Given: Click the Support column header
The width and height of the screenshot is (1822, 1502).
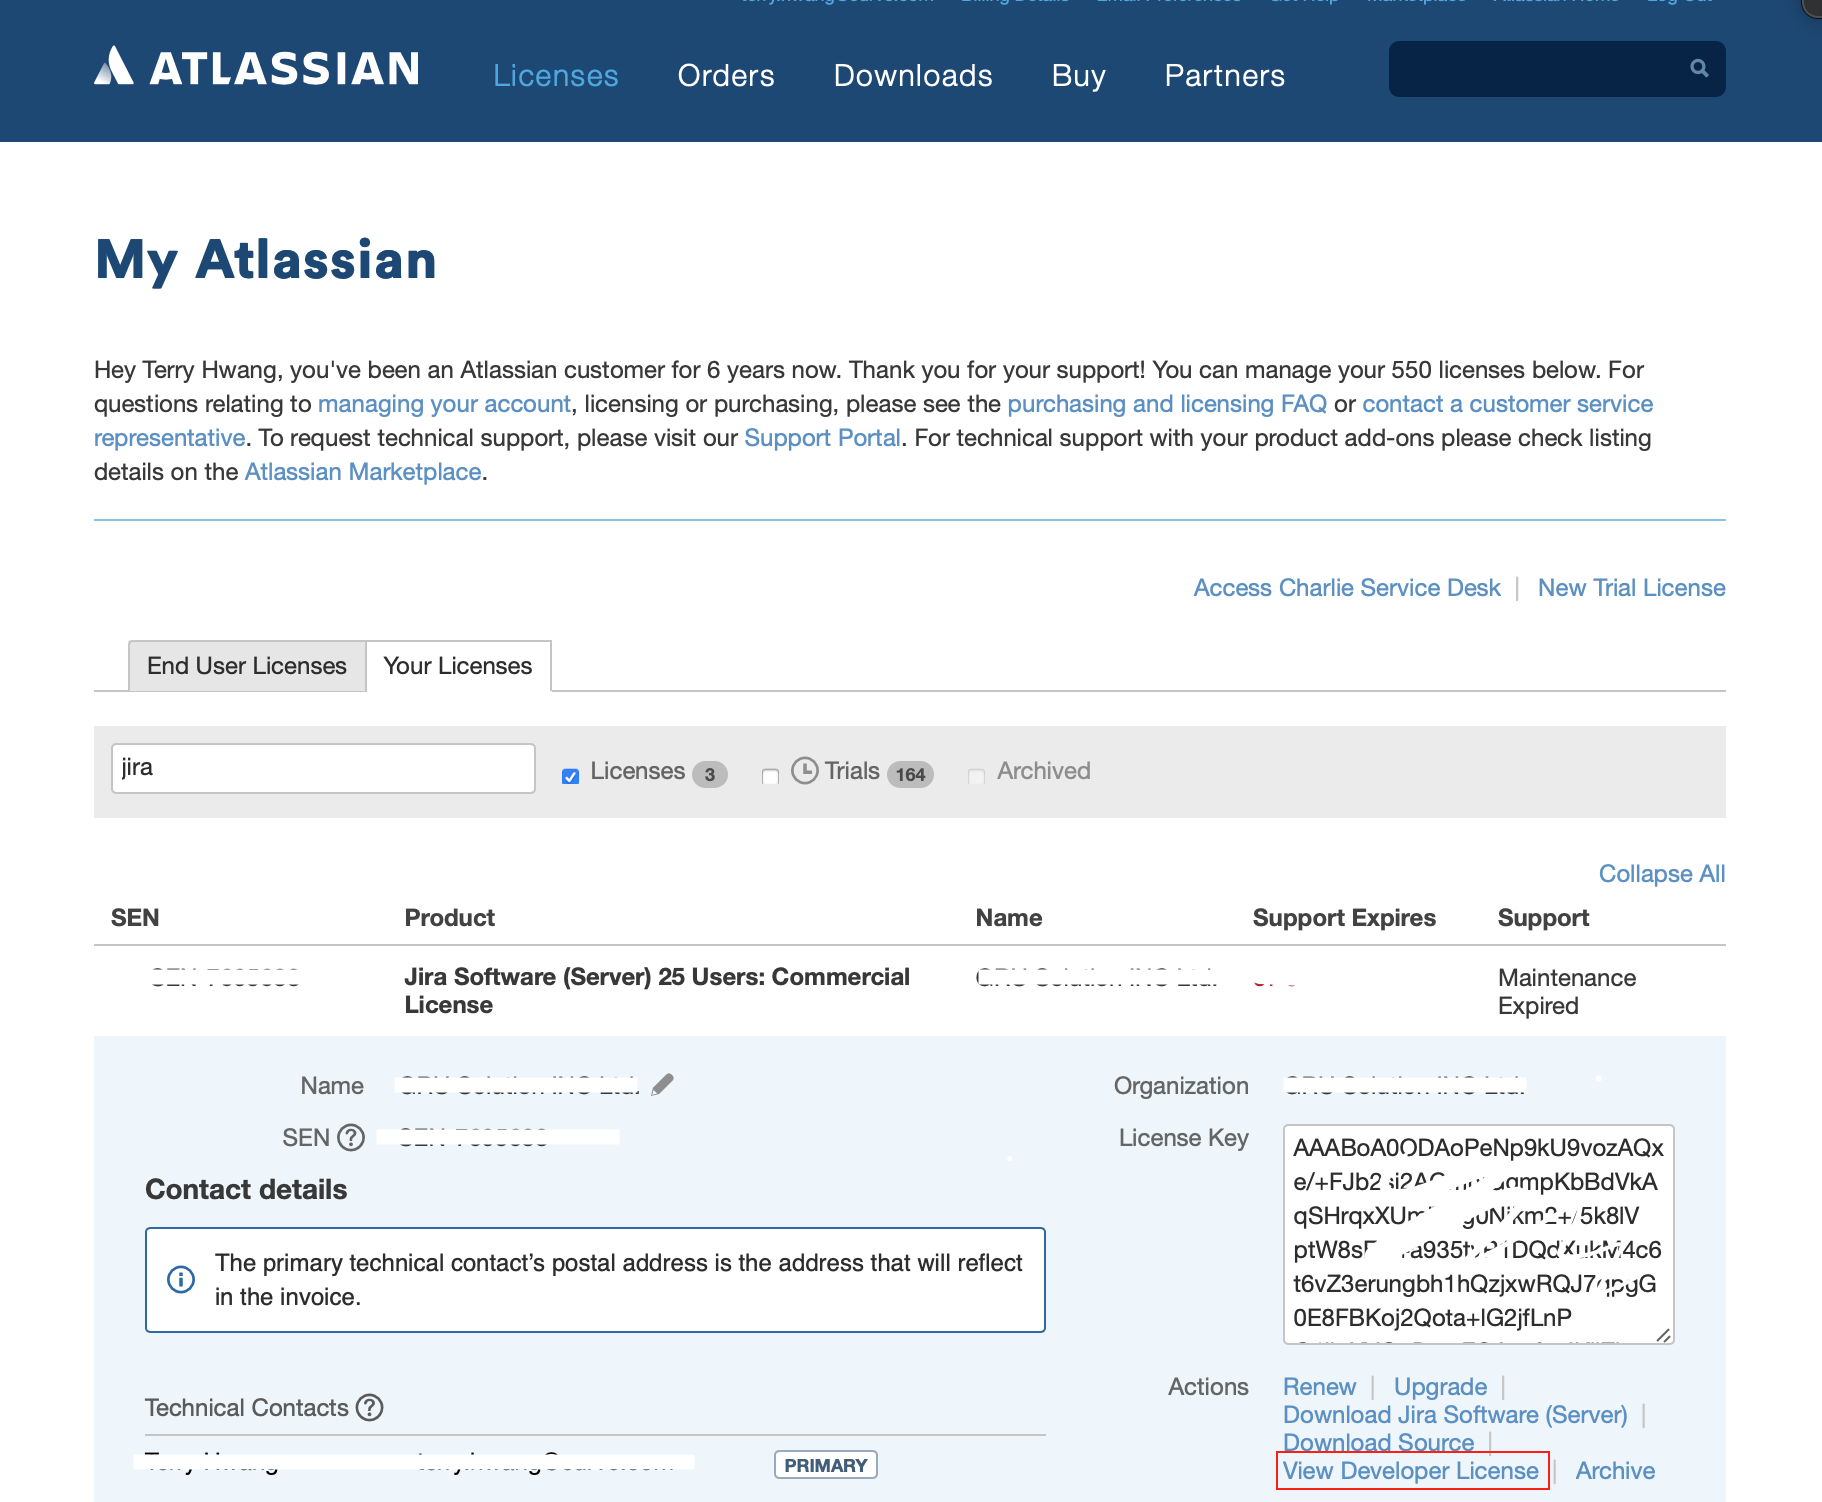Looking at the screenshot, I should 1543,918.
